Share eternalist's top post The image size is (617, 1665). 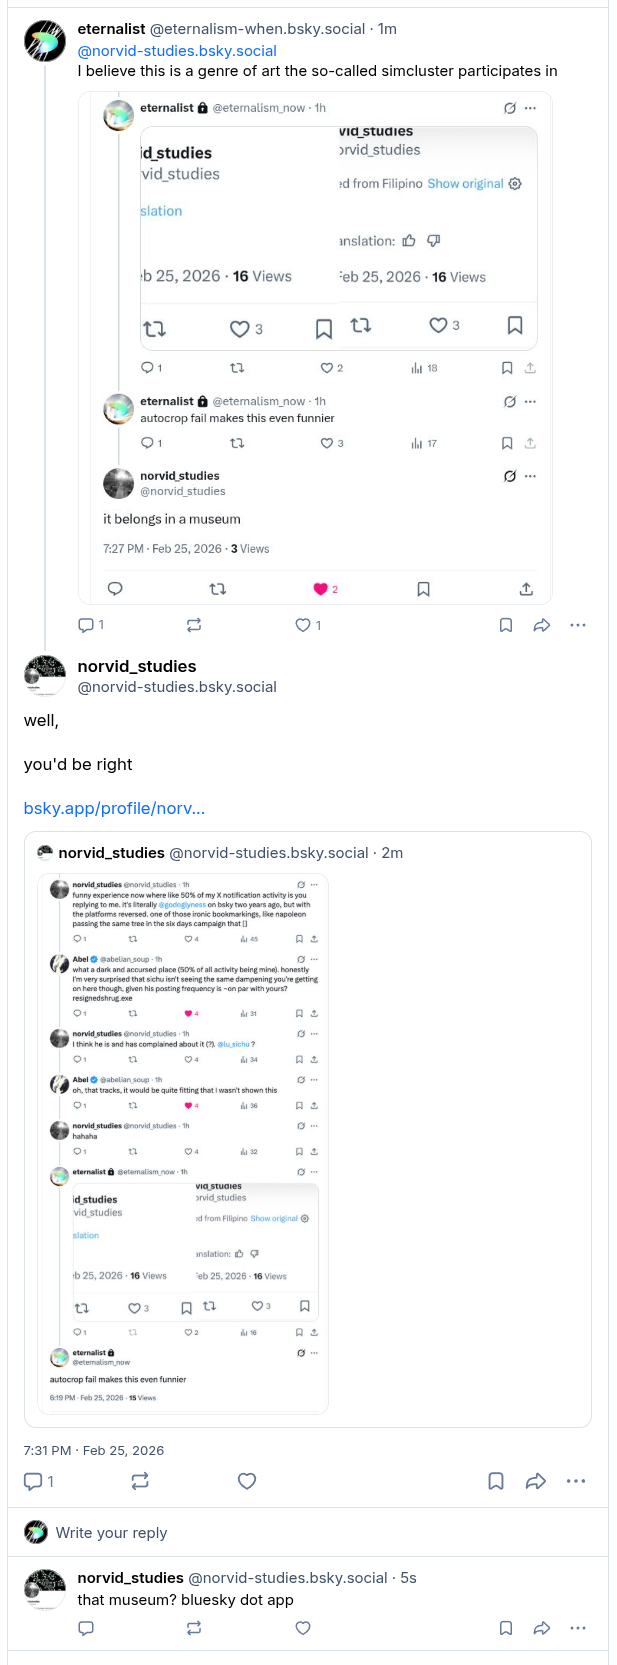(x=542, y=625)
